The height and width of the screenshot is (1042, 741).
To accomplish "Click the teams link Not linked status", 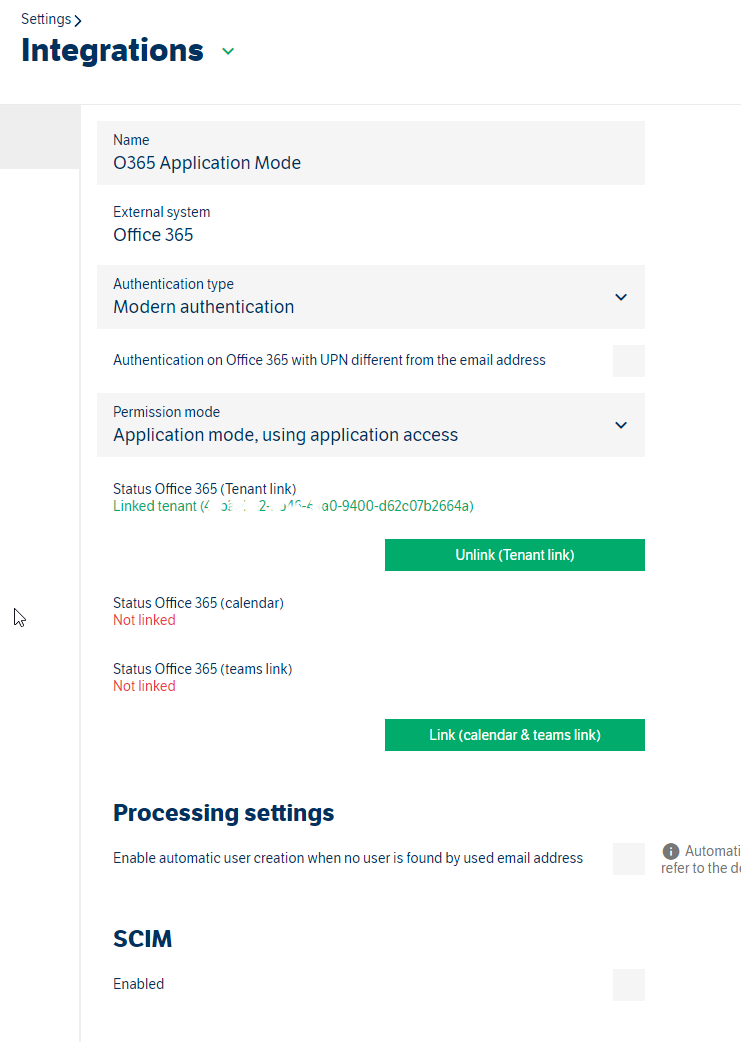I will (144, 686).
